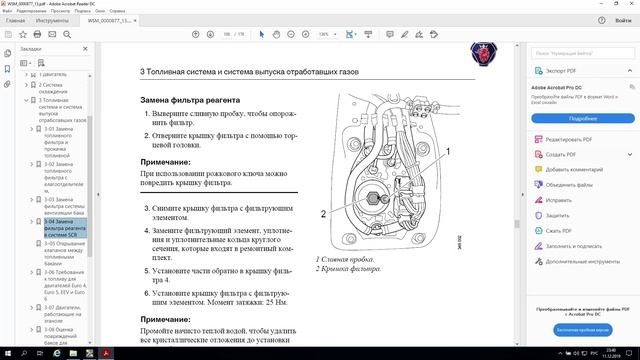
Task: Click the scrolling mode toolbar icon
Action: 368,35
